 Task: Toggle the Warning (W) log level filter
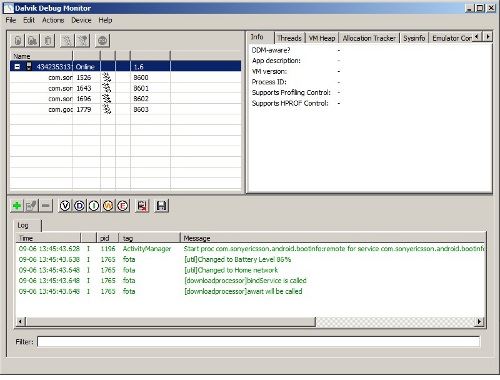coord(108,206)
